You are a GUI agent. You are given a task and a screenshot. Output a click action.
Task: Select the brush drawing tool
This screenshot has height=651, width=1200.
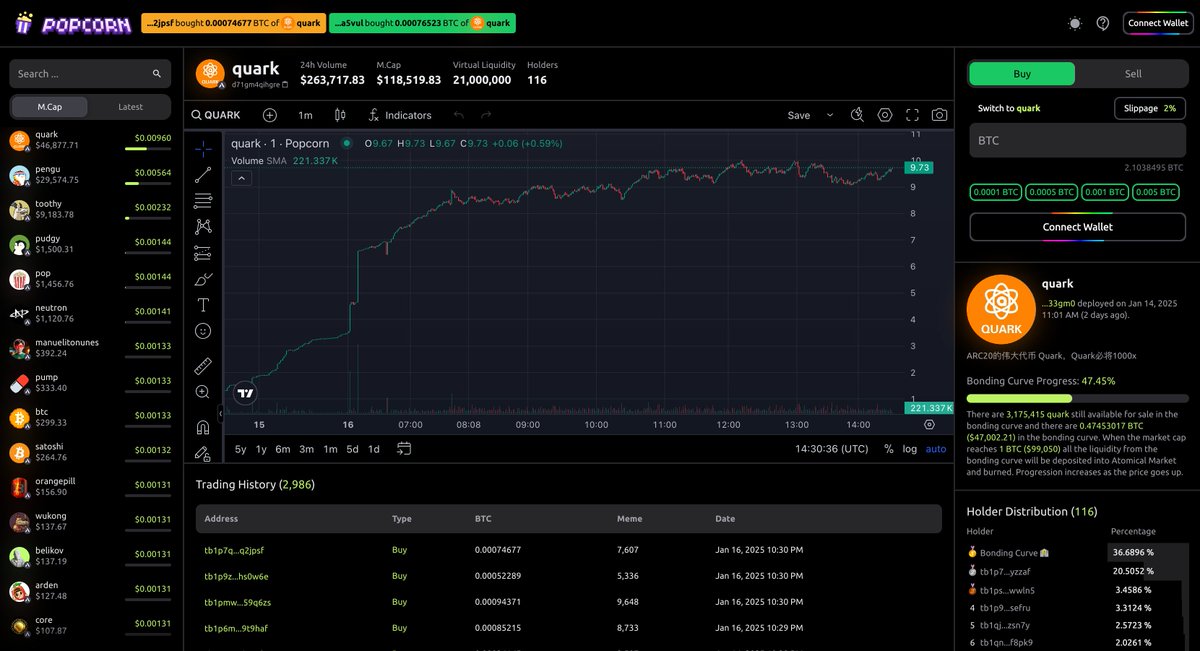tap(203, 279)
